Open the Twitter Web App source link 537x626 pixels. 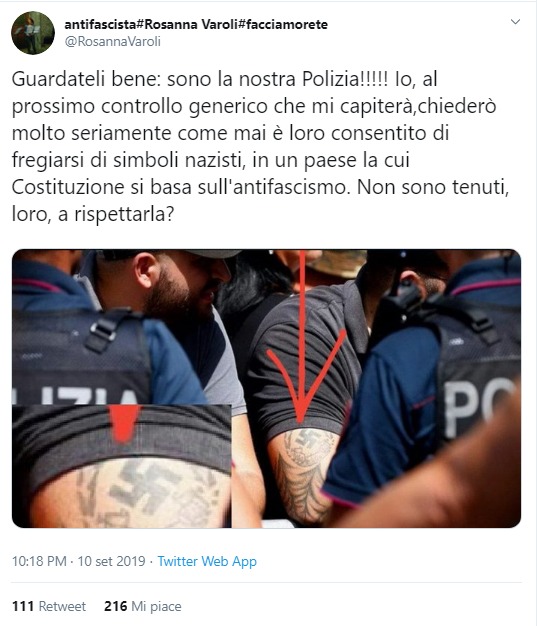tap(207, 561)
